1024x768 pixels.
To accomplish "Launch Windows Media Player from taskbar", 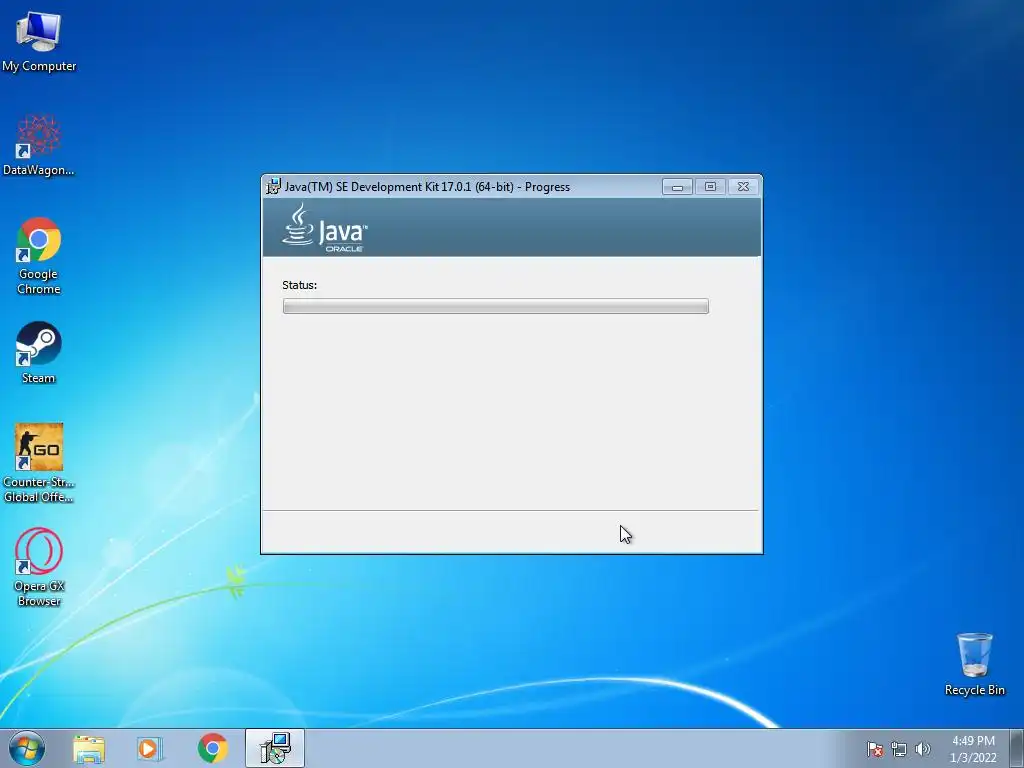I will 150,749.
